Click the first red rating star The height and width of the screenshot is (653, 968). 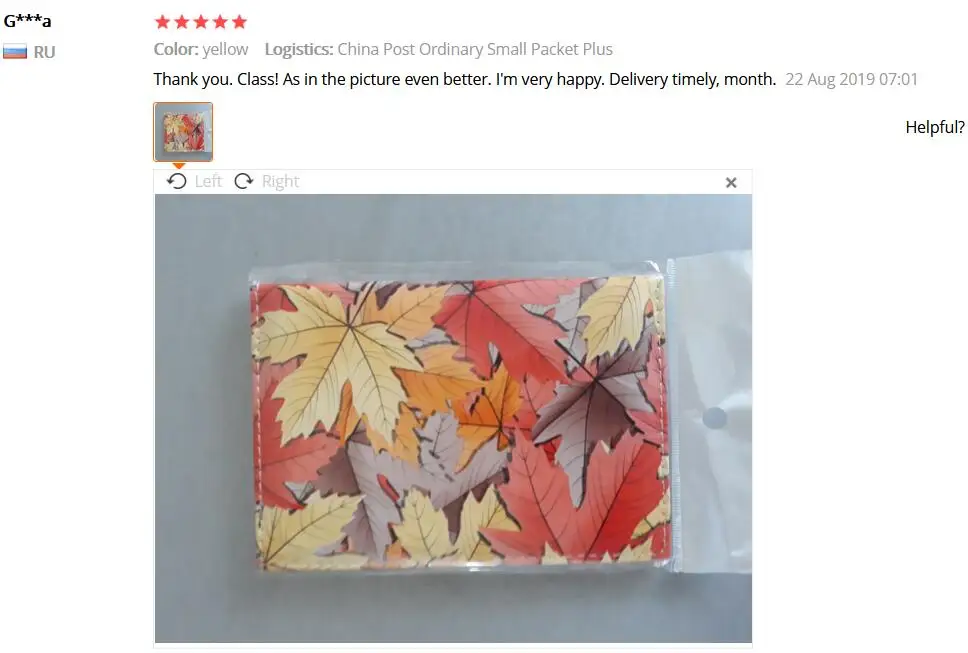pyautogui.click(x=162, y=22)
